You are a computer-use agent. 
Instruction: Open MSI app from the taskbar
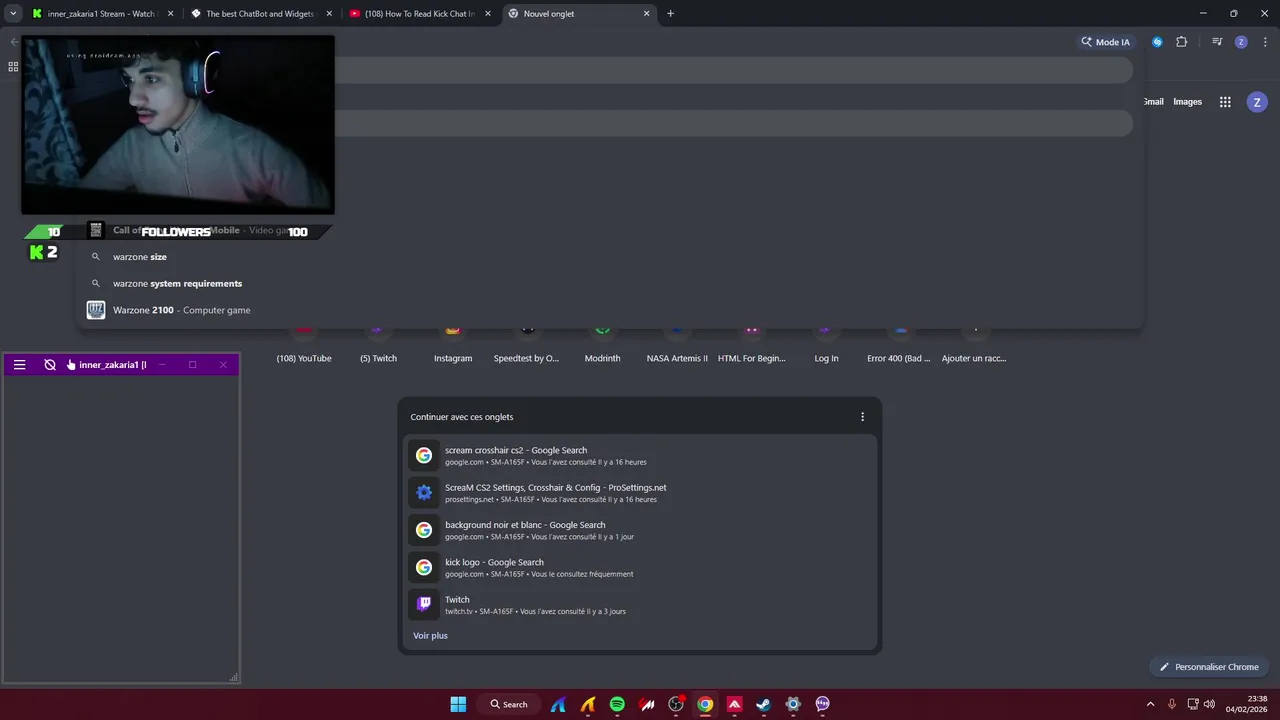click(x=646, y=704)
